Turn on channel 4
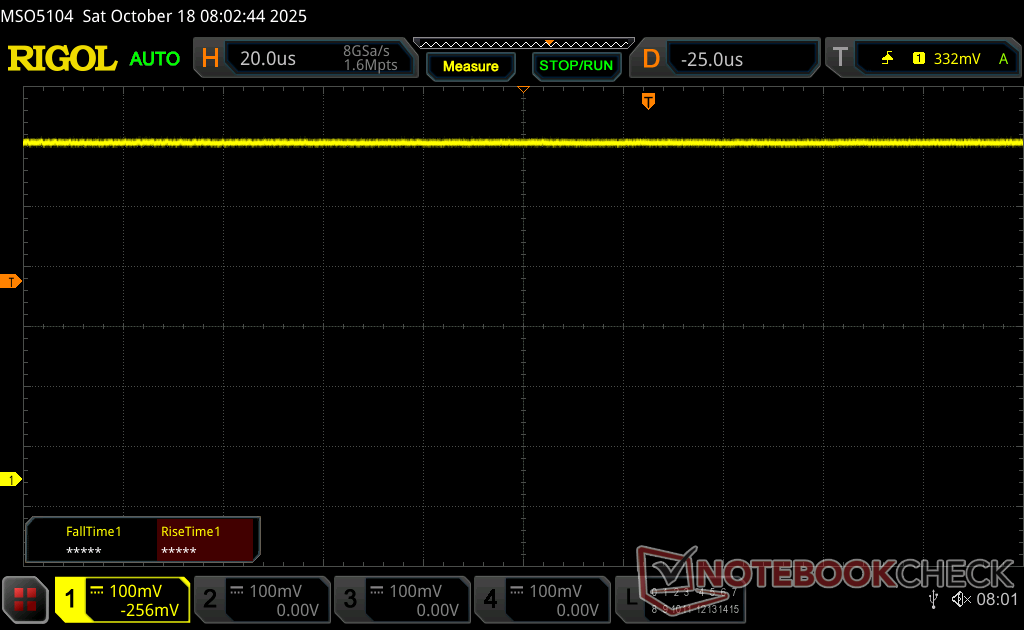 (x=542, y=600)
